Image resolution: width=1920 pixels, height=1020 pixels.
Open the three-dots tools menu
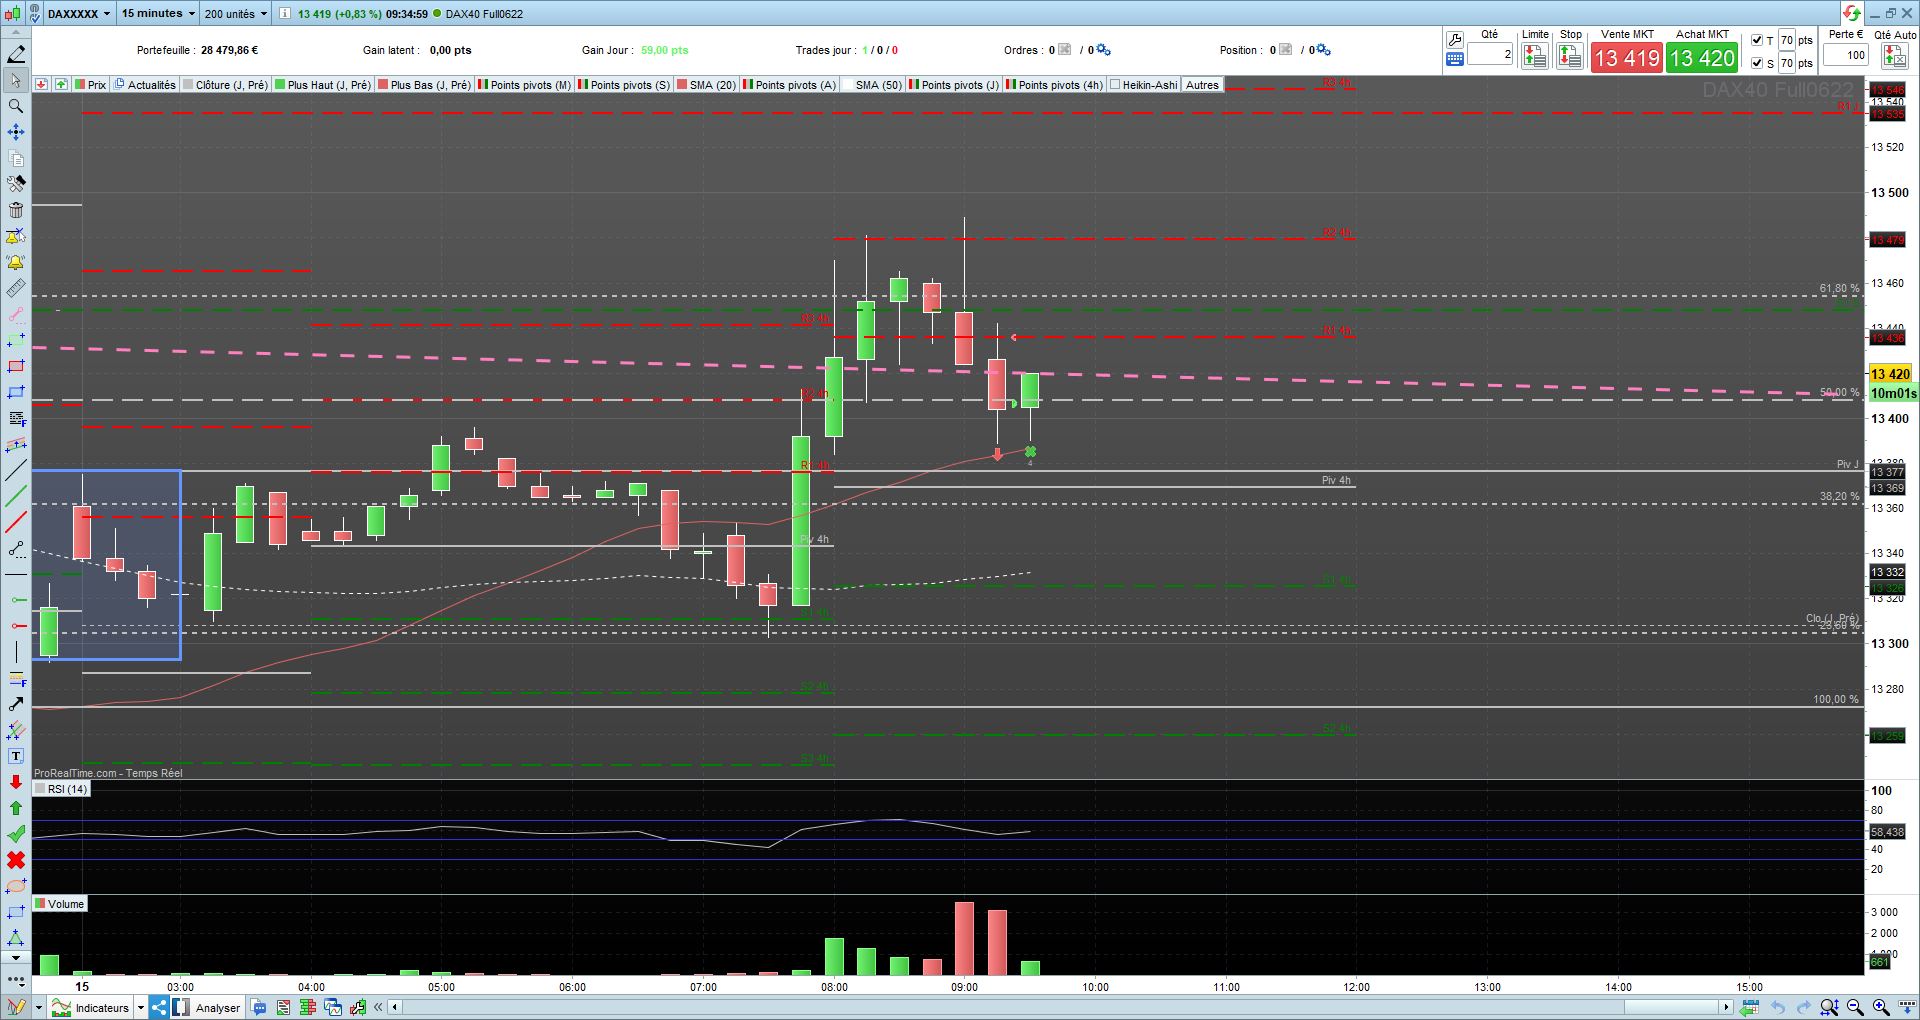point(16,982)
